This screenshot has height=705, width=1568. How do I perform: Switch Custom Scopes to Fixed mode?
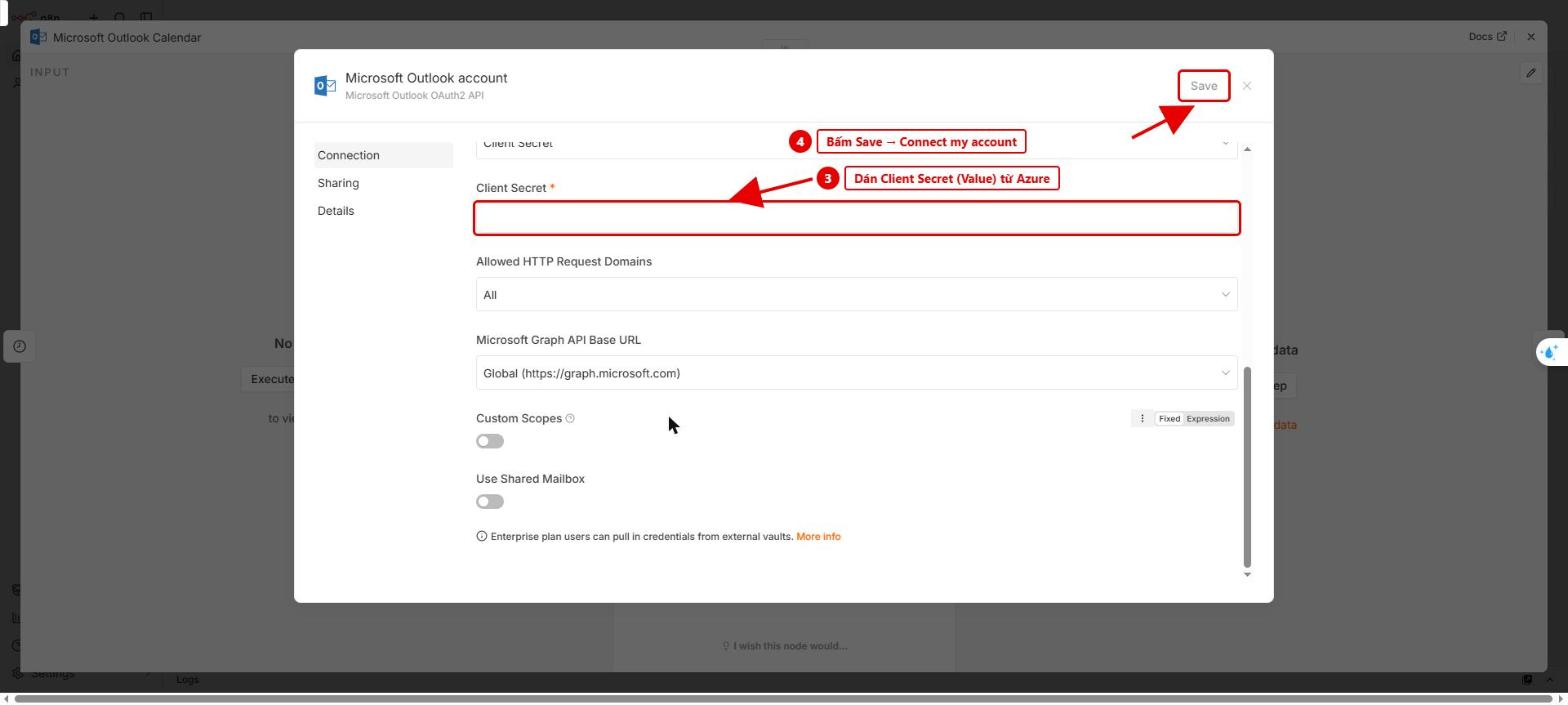click(1169, 419)
